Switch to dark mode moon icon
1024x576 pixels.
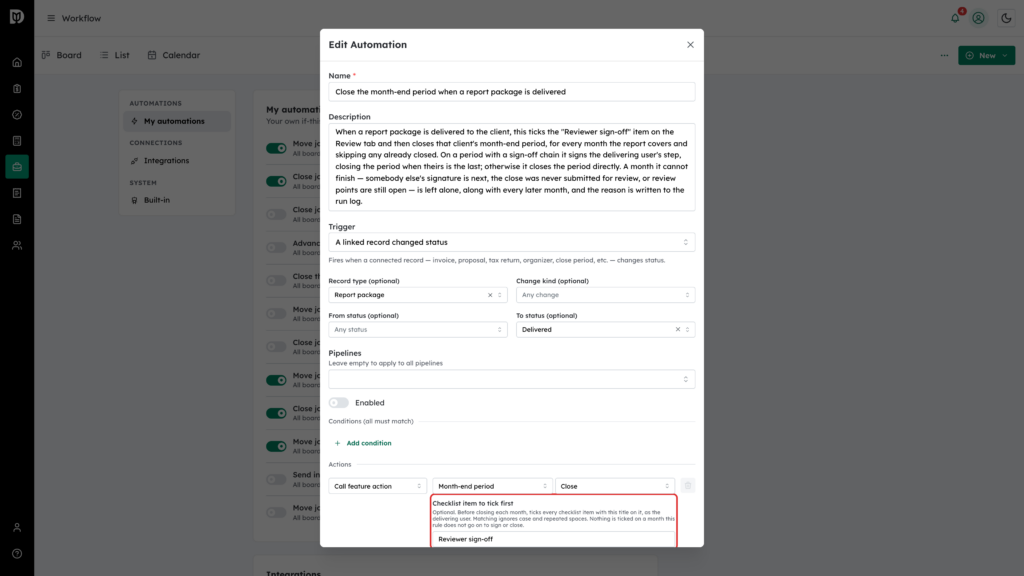1006,18
